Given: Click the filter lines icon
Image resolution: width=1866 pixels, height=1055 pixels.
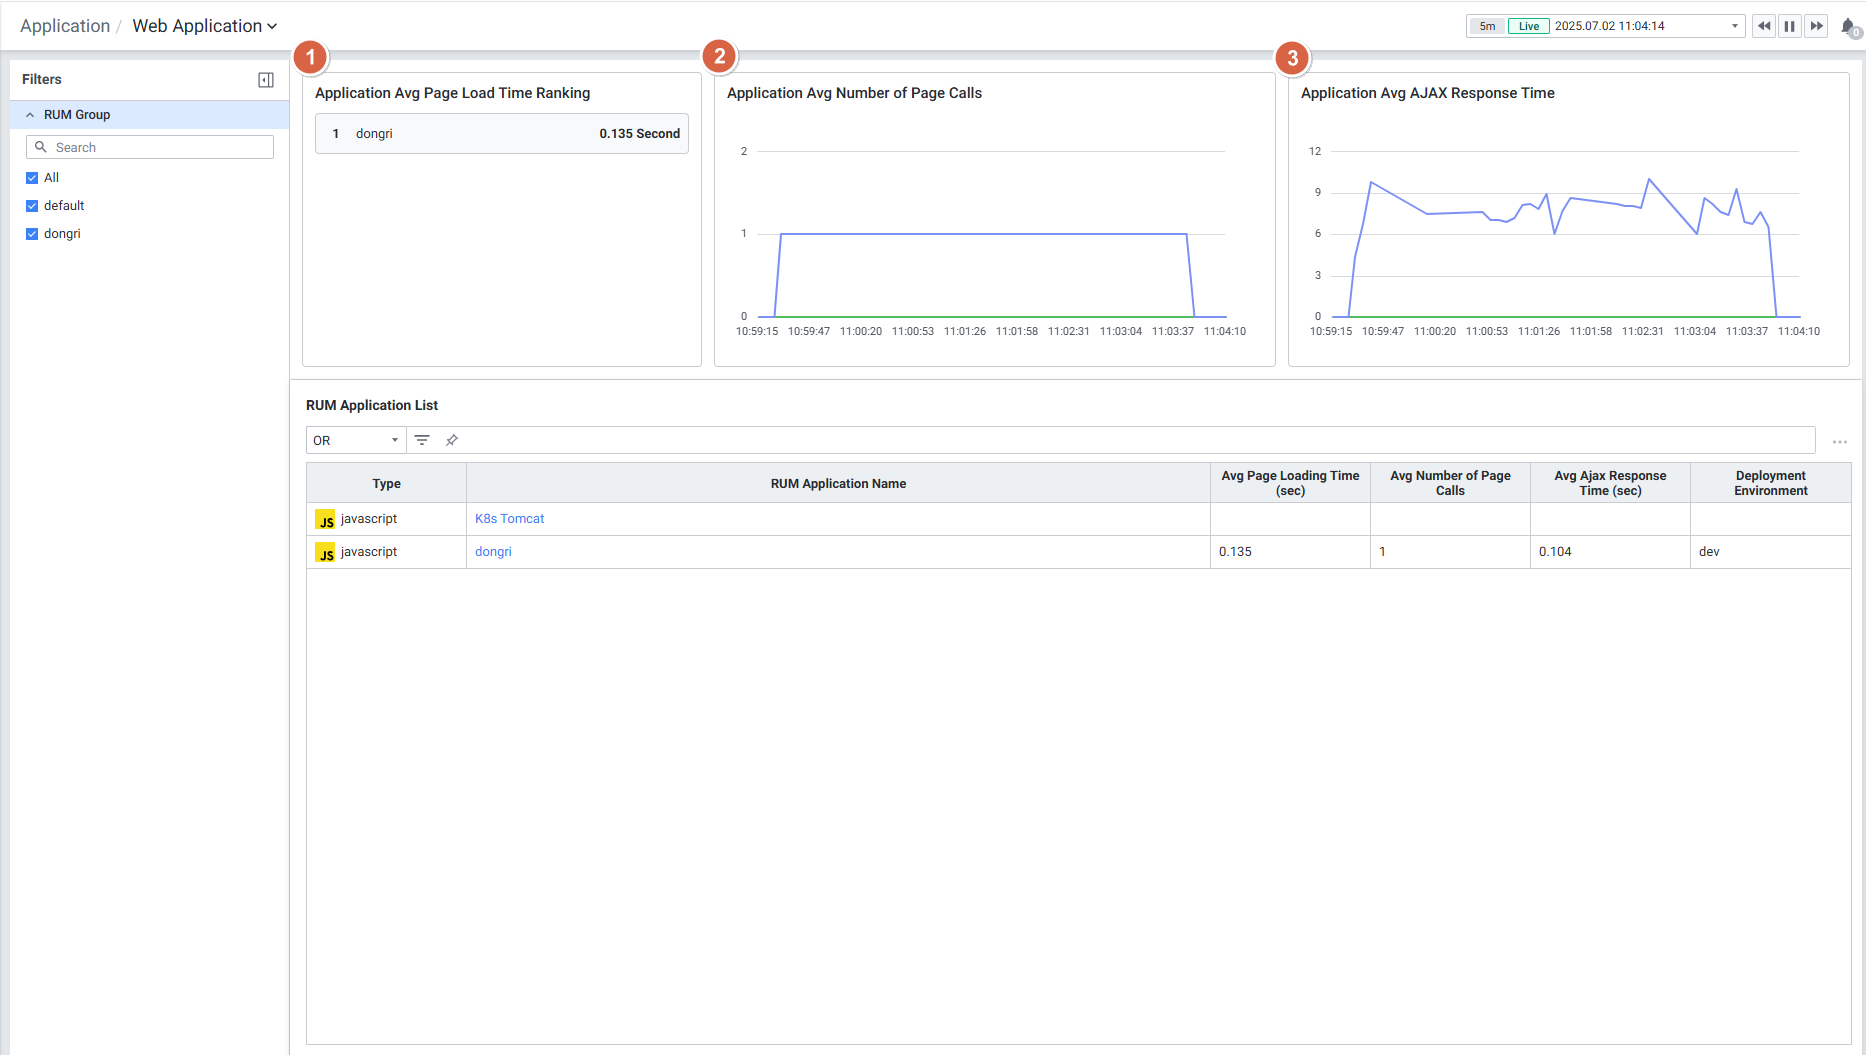Looking at the screenshot, I should (x=422, y=440).
